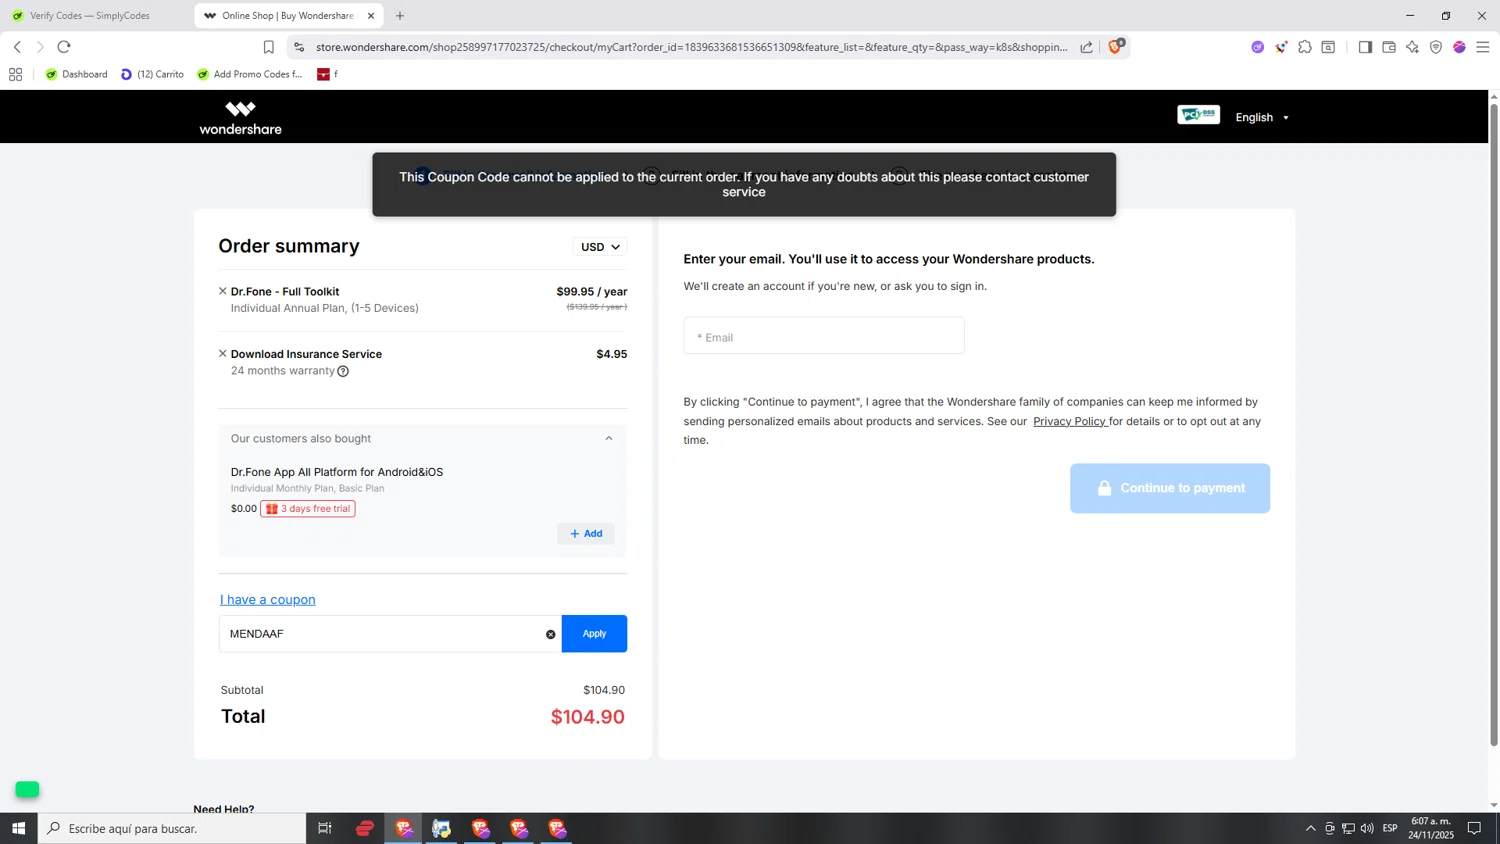Close the Online Shop Wondershare tab

371,16
